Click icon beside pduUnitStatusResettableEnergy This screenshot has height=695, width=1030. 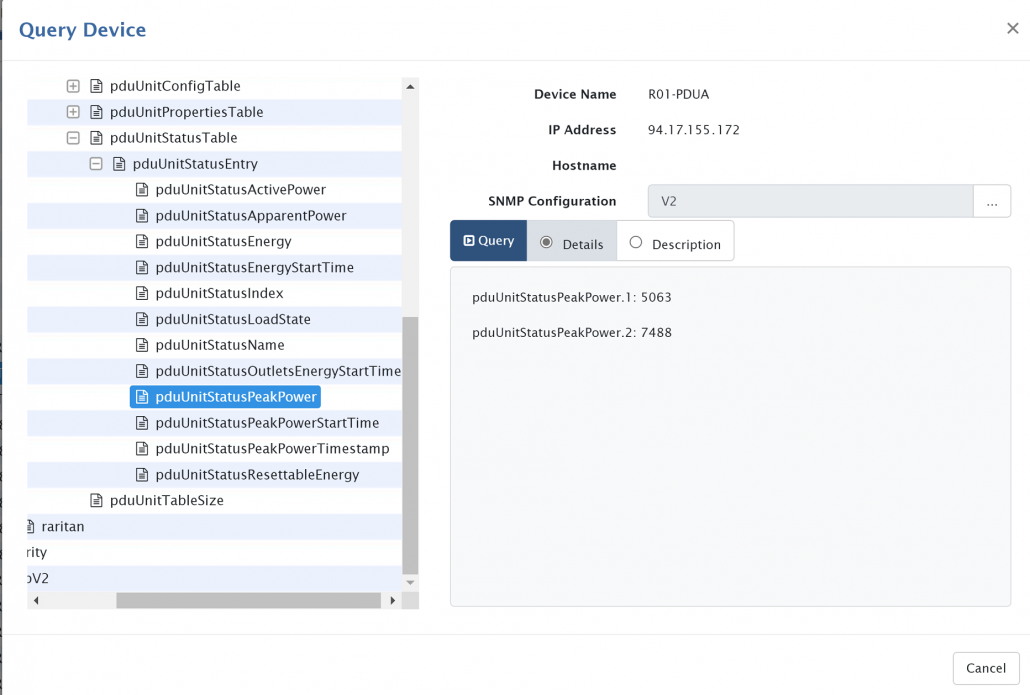[x=142, y=475]
